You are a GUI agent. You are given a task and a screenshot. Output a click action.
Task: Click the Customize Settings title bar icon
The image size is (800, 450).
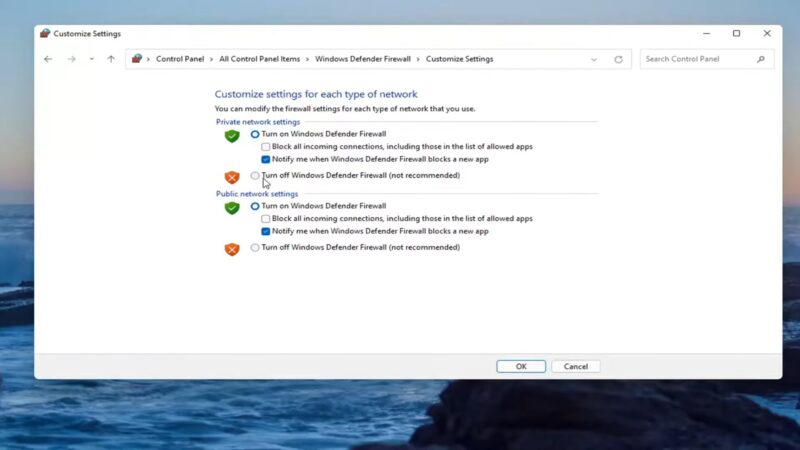click(x=45, y=34)
